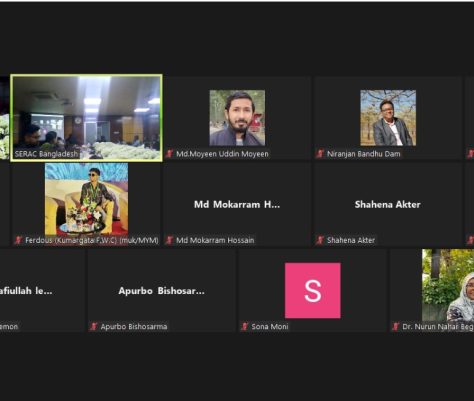Screen dimensions: 474x401
Task: Click muted mic icon beside Niranjan Bandhu Dam
Action: [x=320, y=154]
